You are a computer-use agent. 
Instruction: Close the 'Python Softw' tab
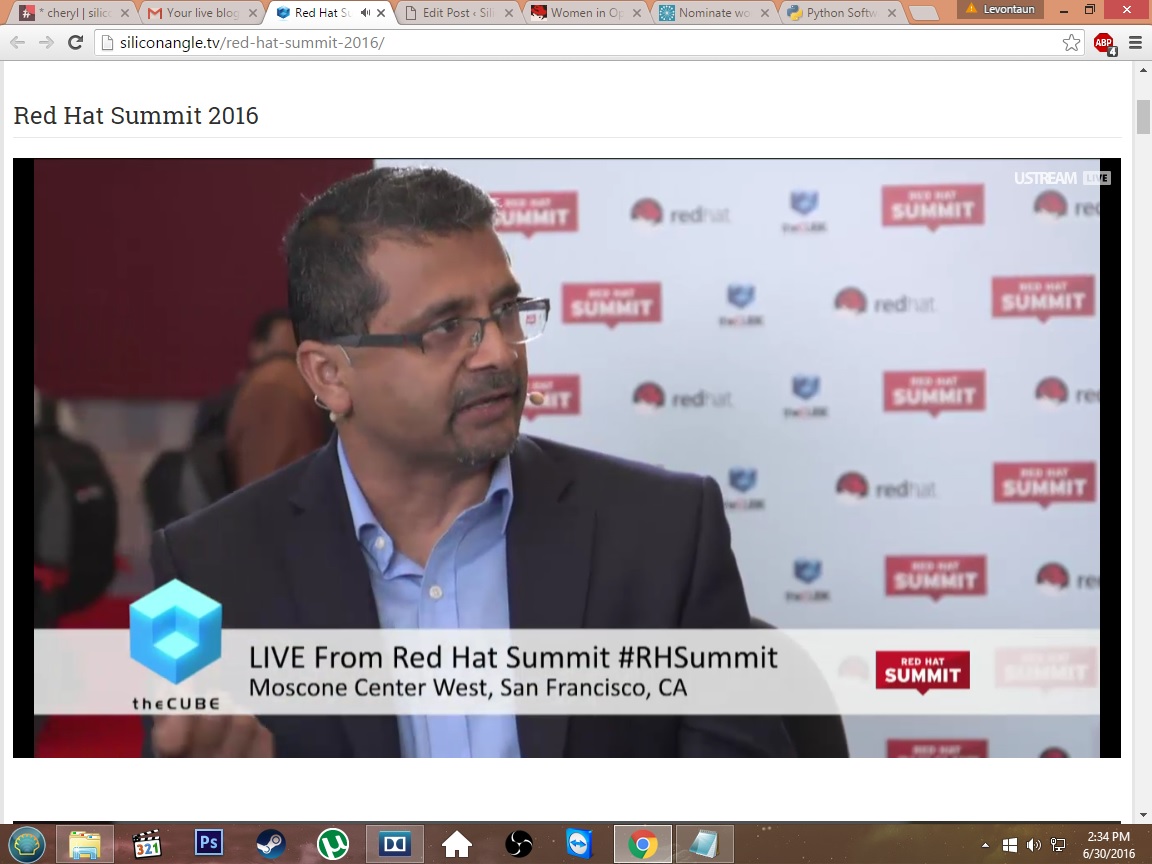tap(892, 12)
